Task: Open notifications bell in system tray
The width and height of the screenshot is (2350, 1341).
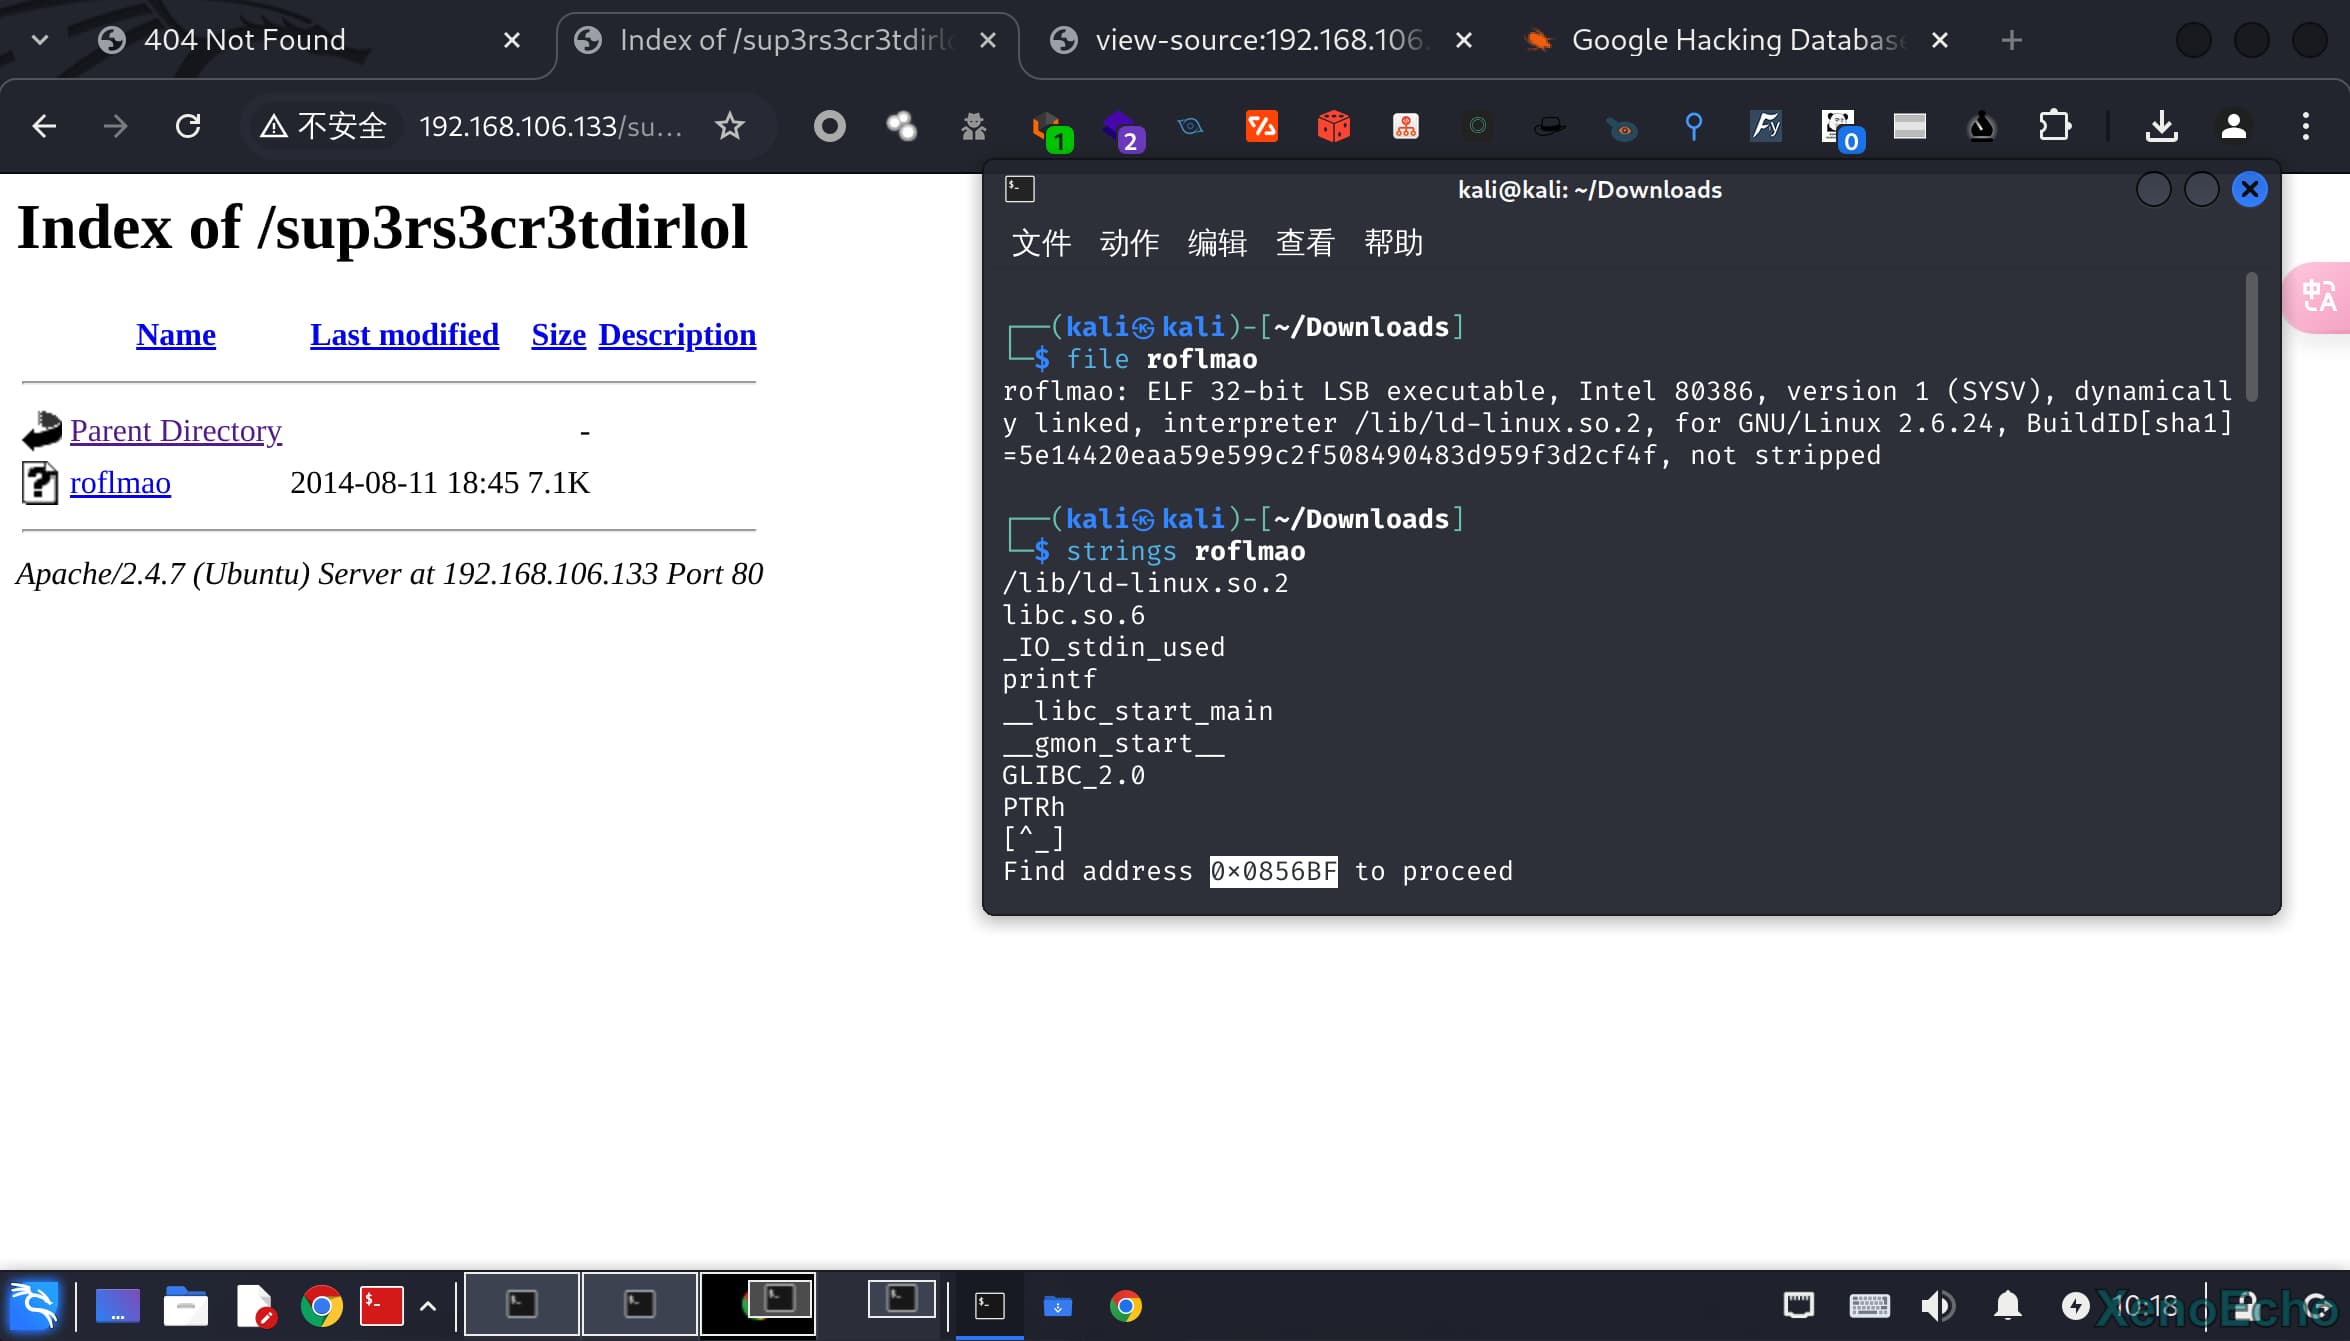Action: coord(2007,1305)
